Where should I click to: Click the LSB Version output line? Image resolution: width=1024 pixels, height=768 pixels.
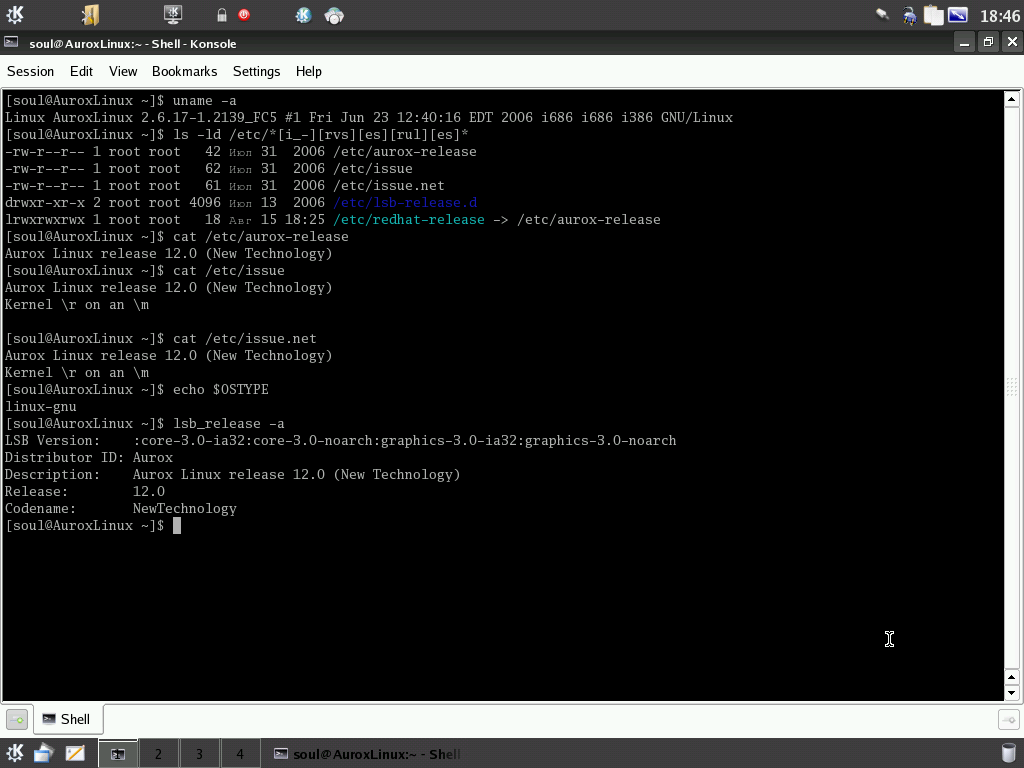[340, 440]
